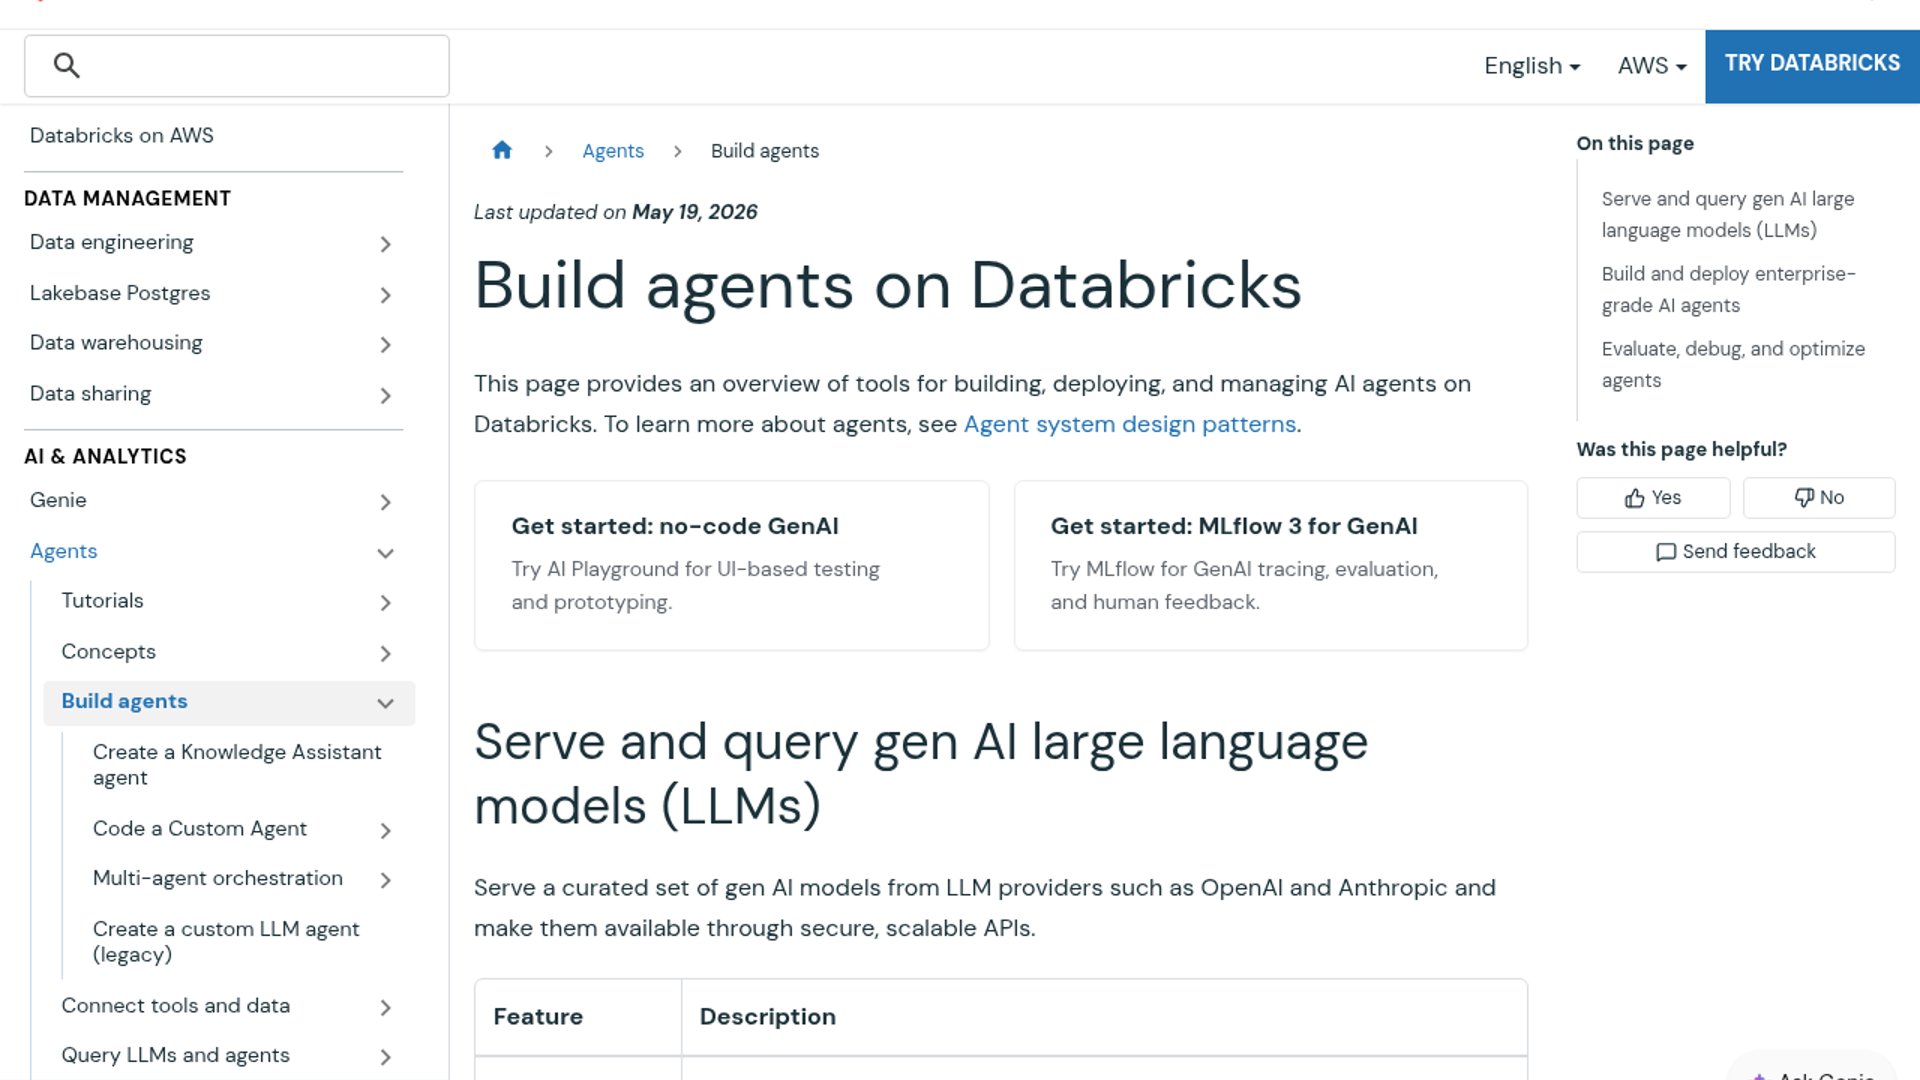
Task: Collapse the Build agents chevron
Action: [386, 704]
